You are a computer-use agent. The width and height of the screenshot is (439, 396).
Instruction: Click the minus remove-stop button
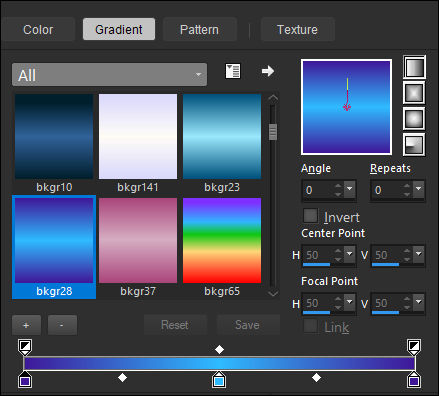click(x=62, y=325)
